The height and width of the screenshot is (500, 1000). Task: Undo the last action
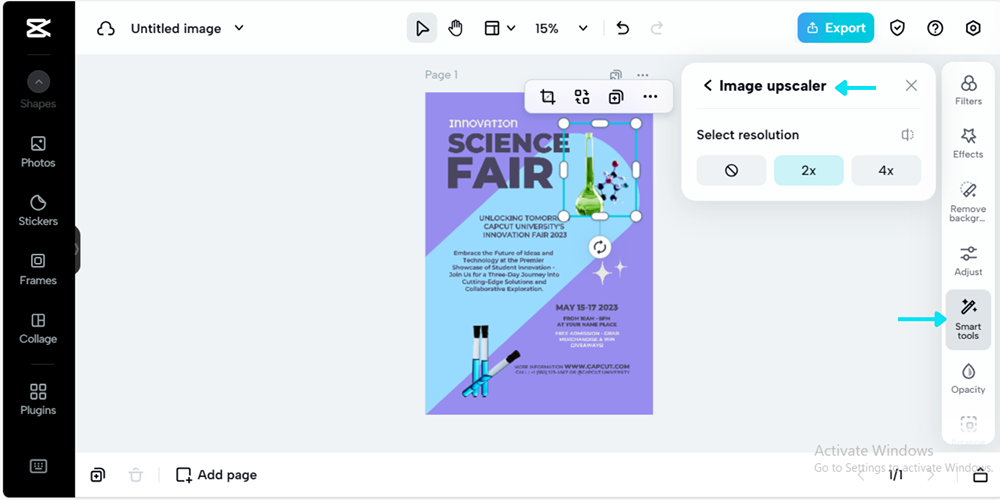(623, 29)
